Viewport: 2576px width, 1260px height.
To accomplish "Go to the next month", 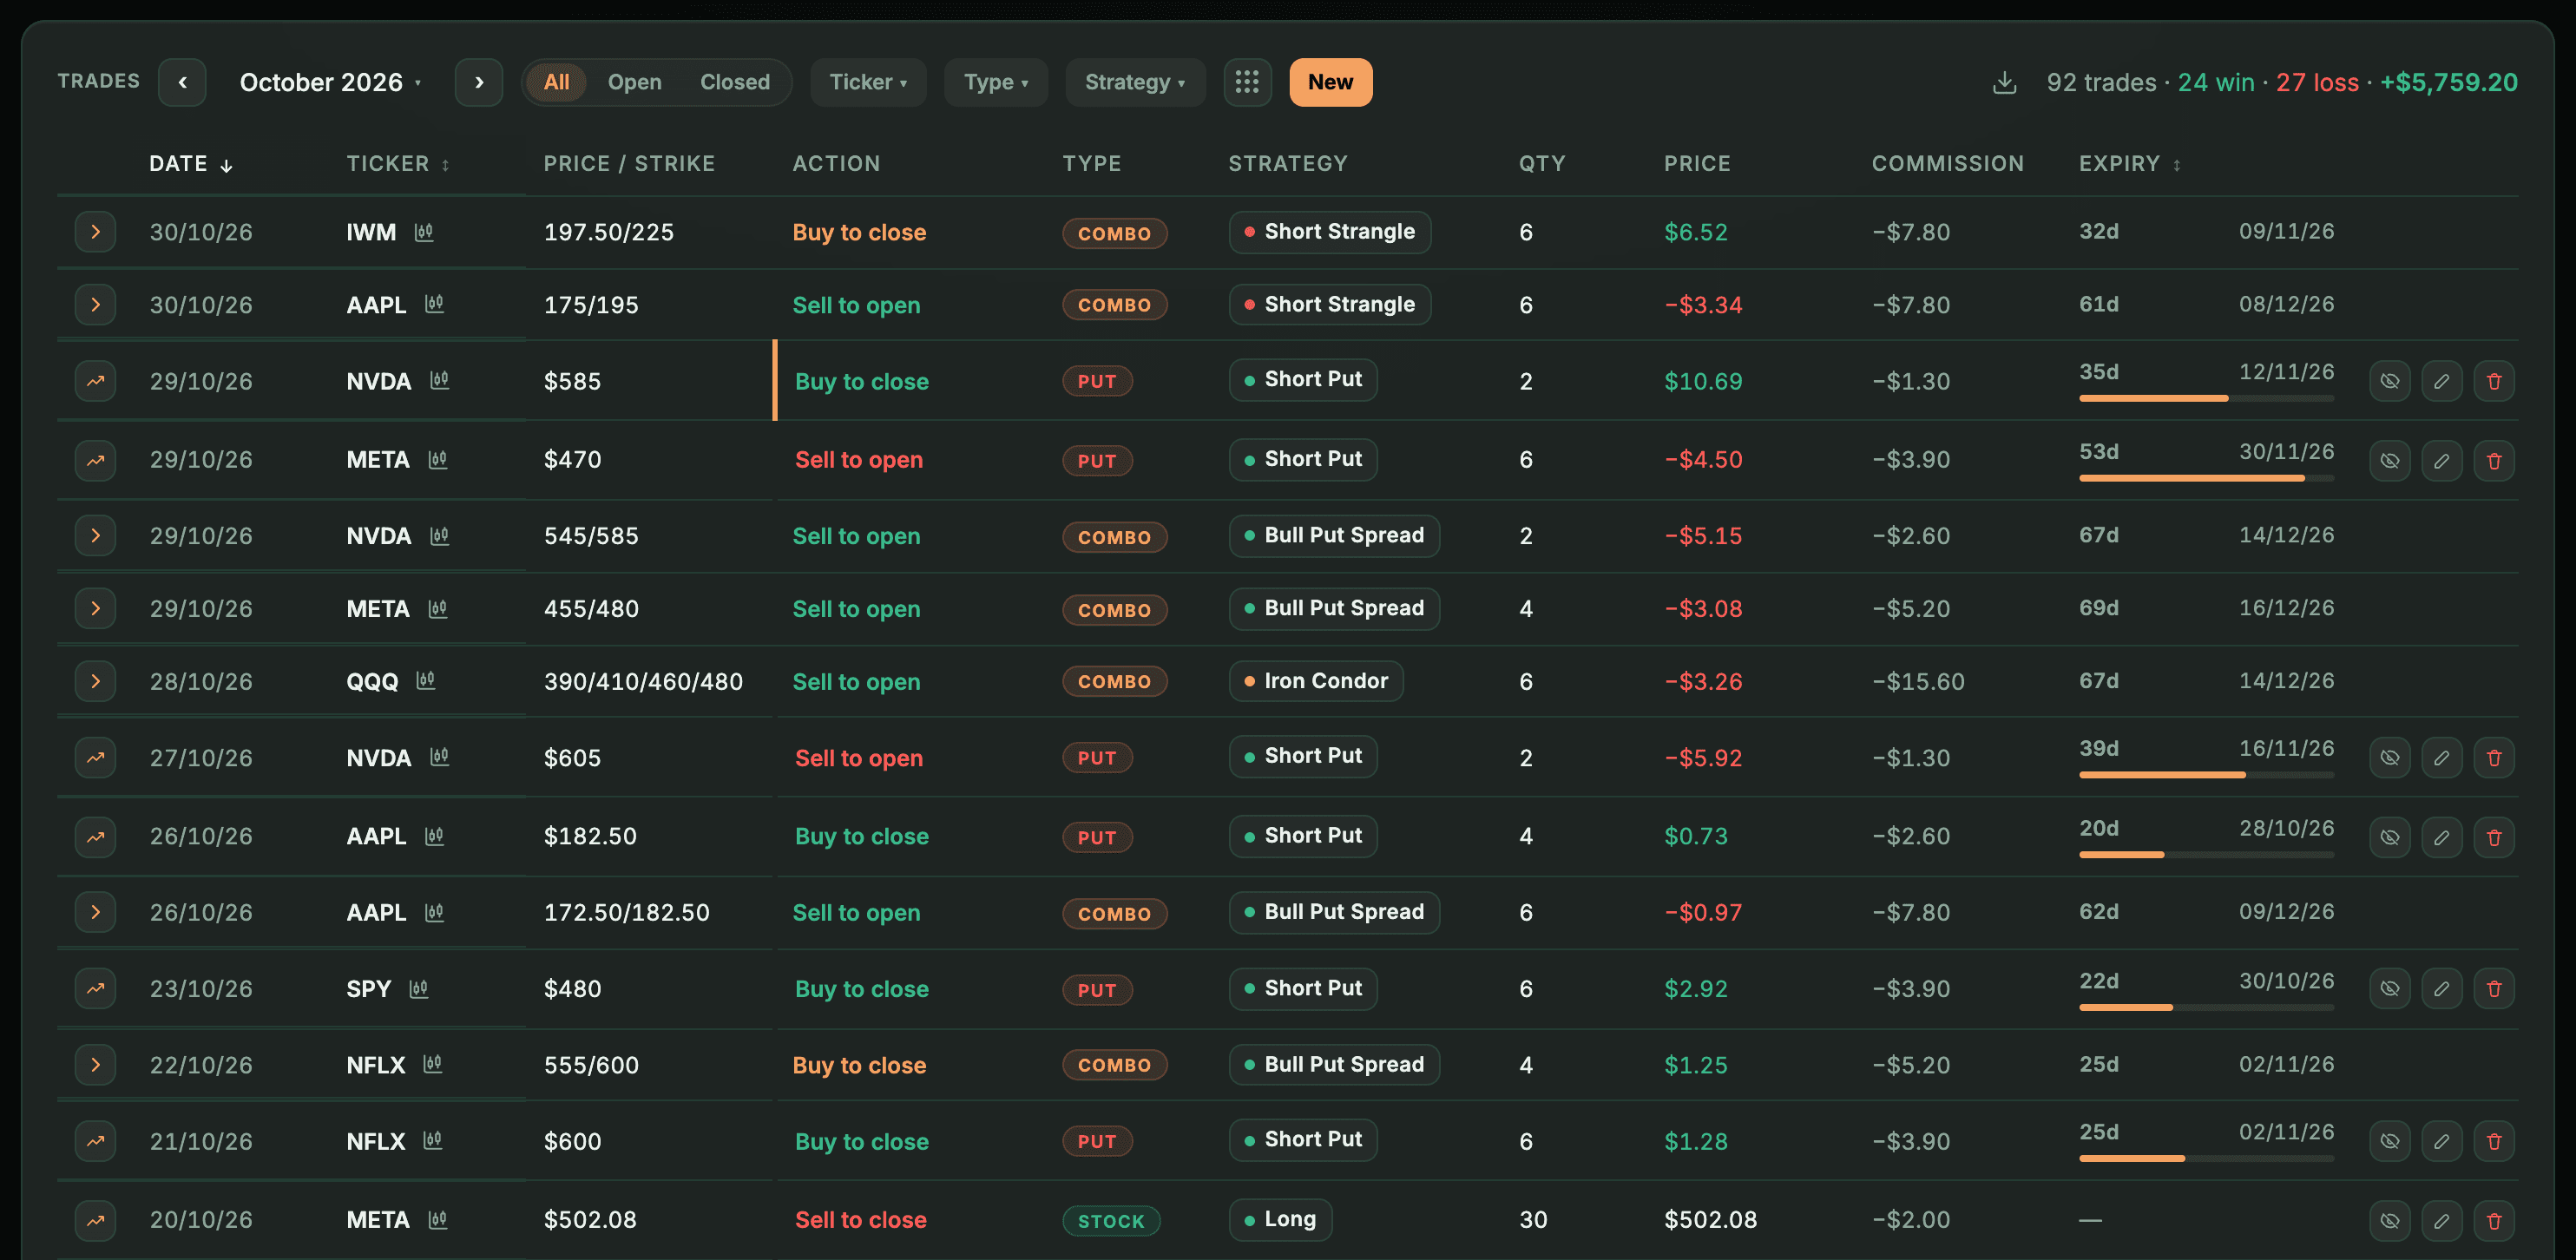I will 479,82.
